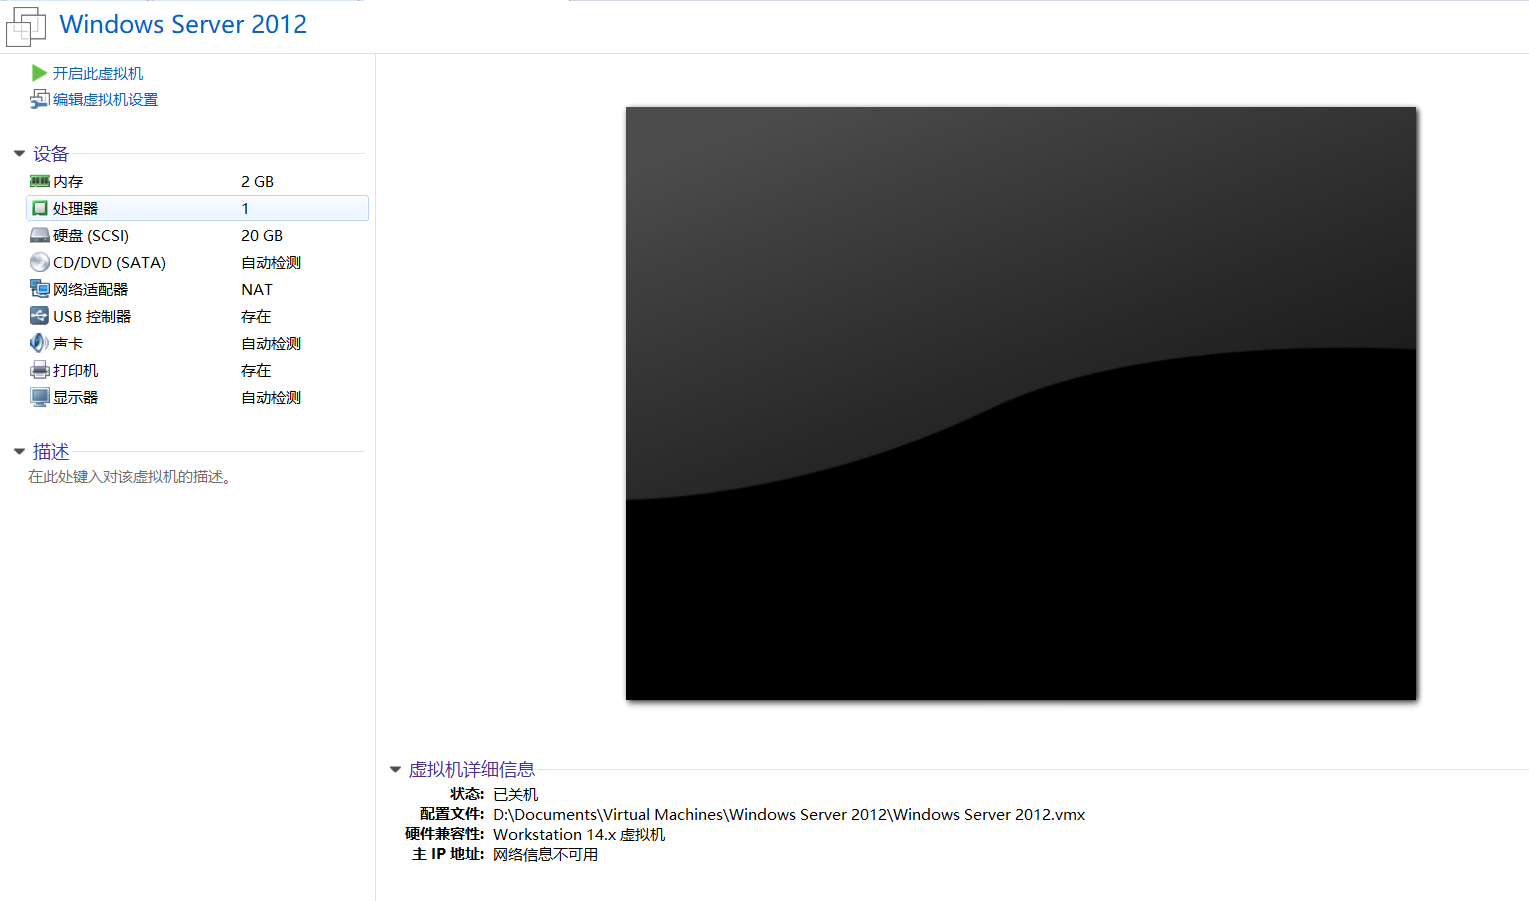Select the Windows Server 2012 tab

(x=183, y=24)
